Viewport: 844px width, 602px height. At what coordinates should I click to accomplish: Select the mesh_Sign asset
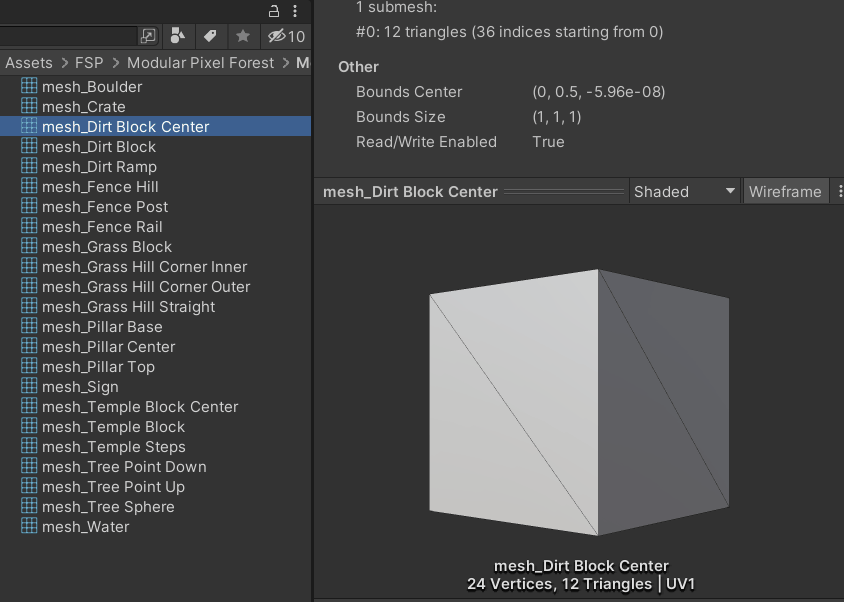[156, 387]
